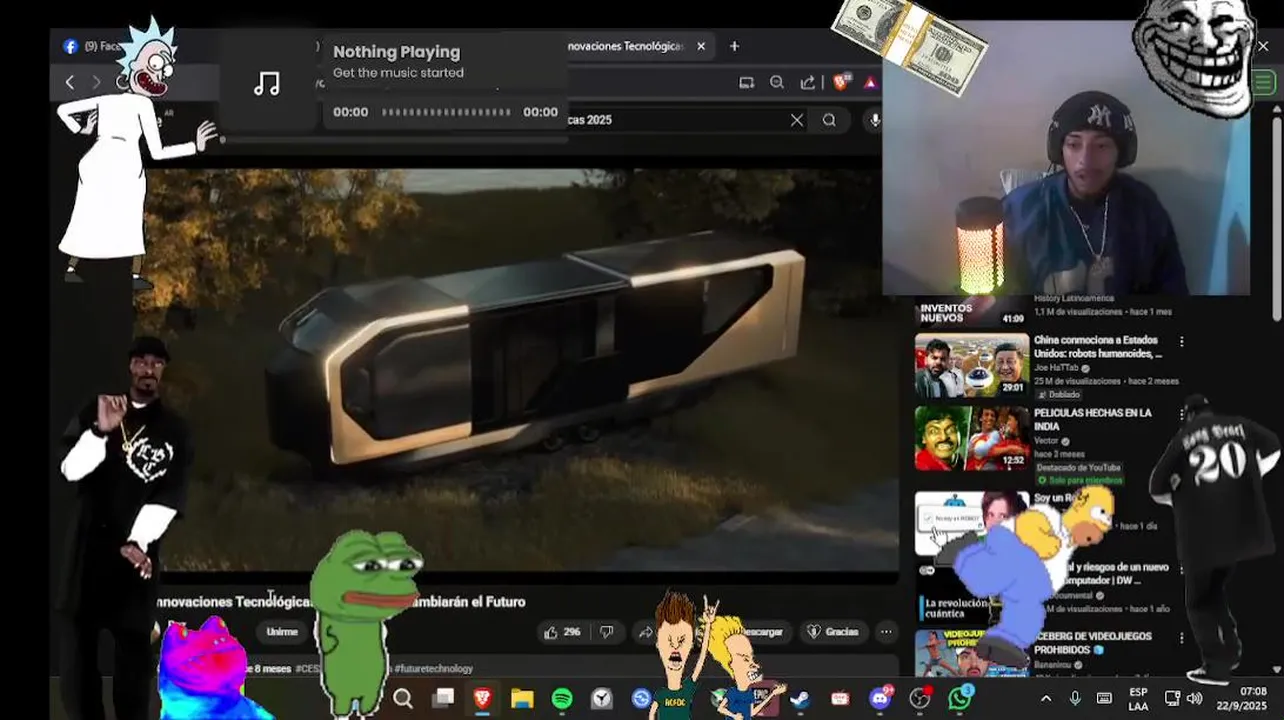Image resolution: width=1284 pixels, height=720 pixels.
Task: Open Steam from the taskbar
Action: pyautogui.click(x=800, y=698)
